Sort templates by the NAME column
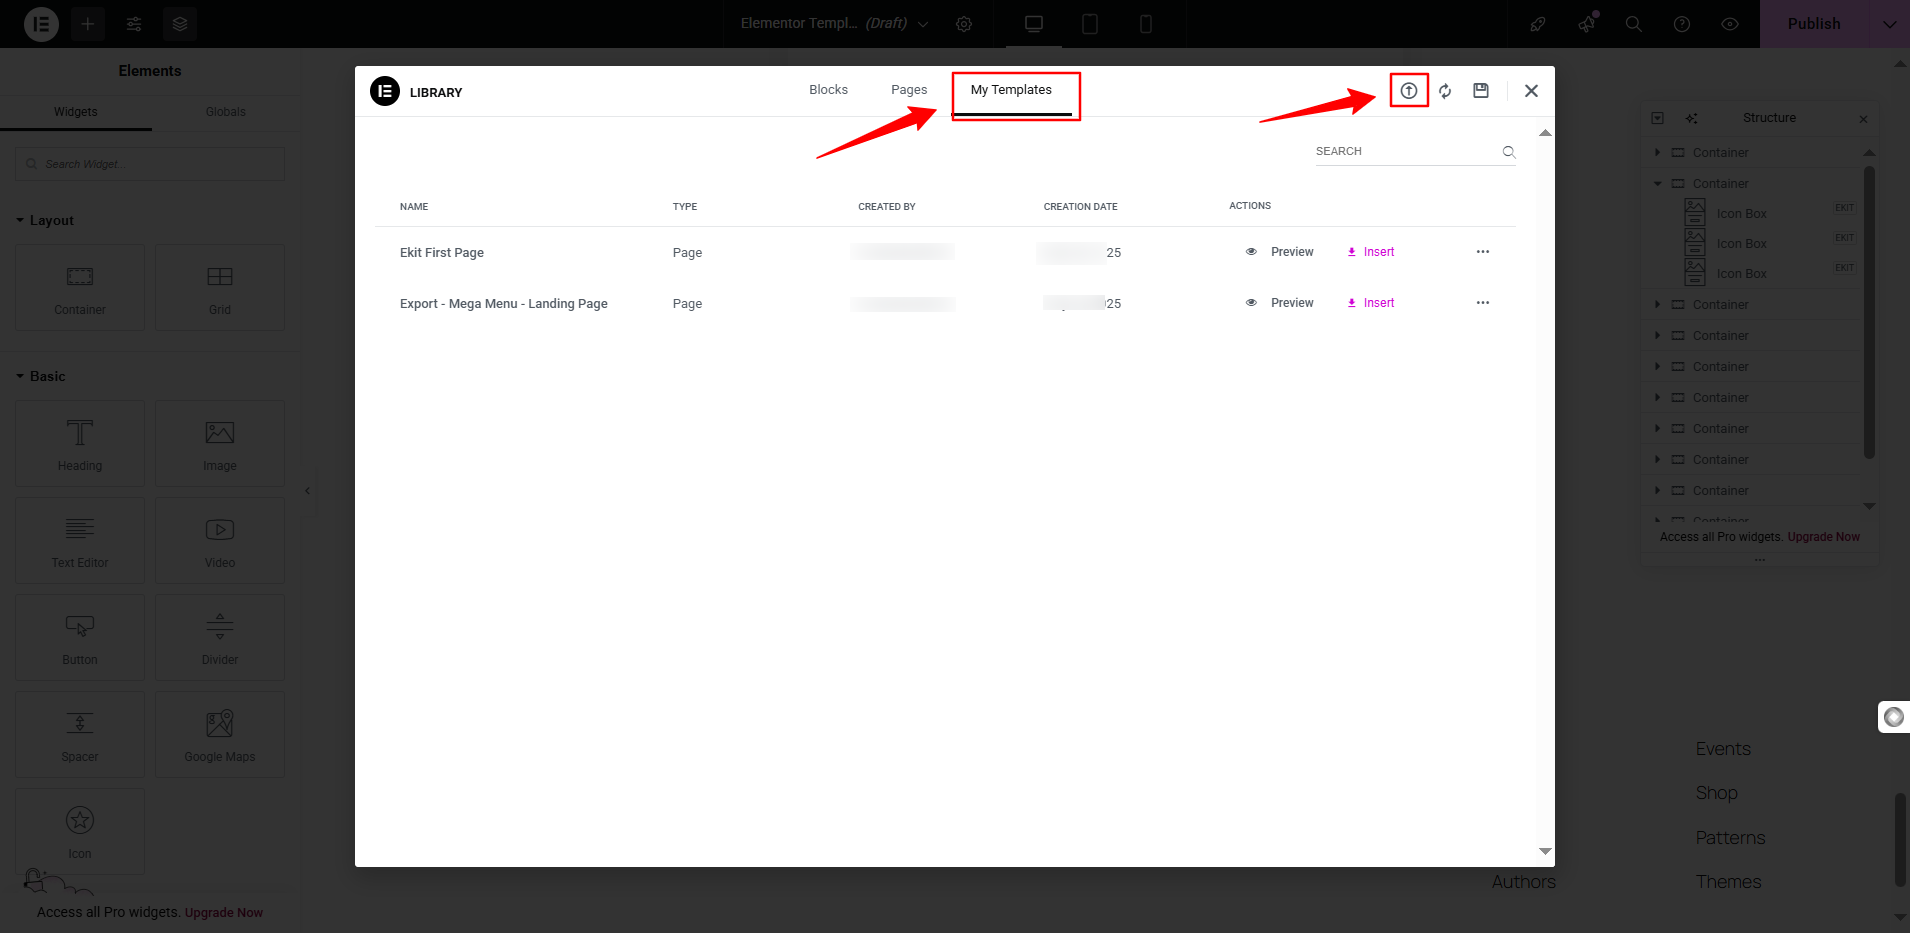 [414, 207]
